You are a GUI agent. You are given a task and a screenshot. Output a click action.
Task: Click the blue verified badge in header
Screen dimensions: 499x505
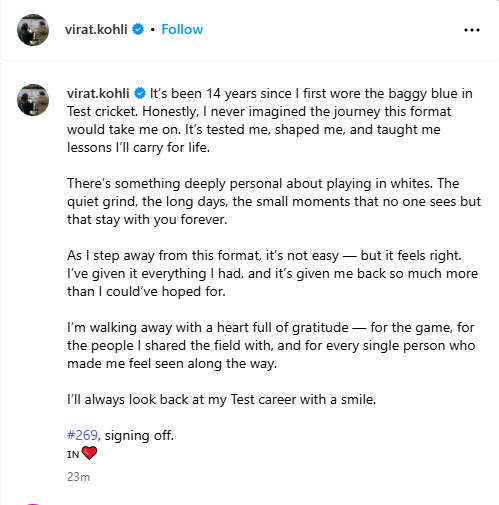point(138,29)
